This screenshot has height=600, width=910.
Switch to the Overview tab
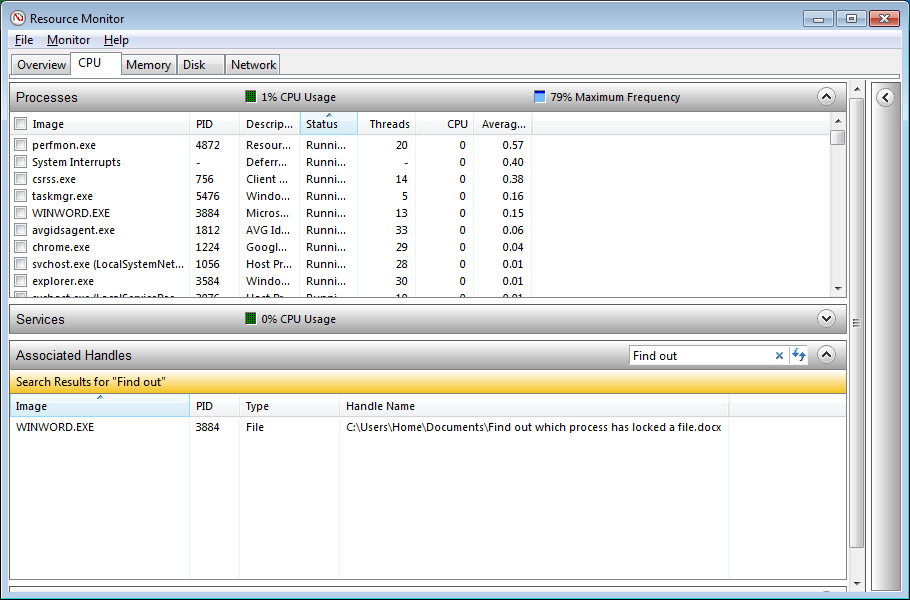41,64
